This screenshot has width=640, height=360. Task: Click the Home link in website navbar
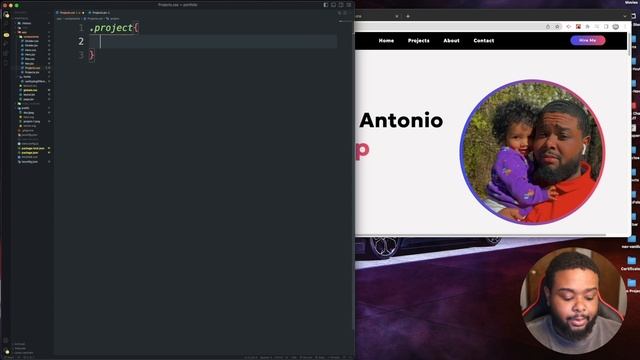coord(386,40)
